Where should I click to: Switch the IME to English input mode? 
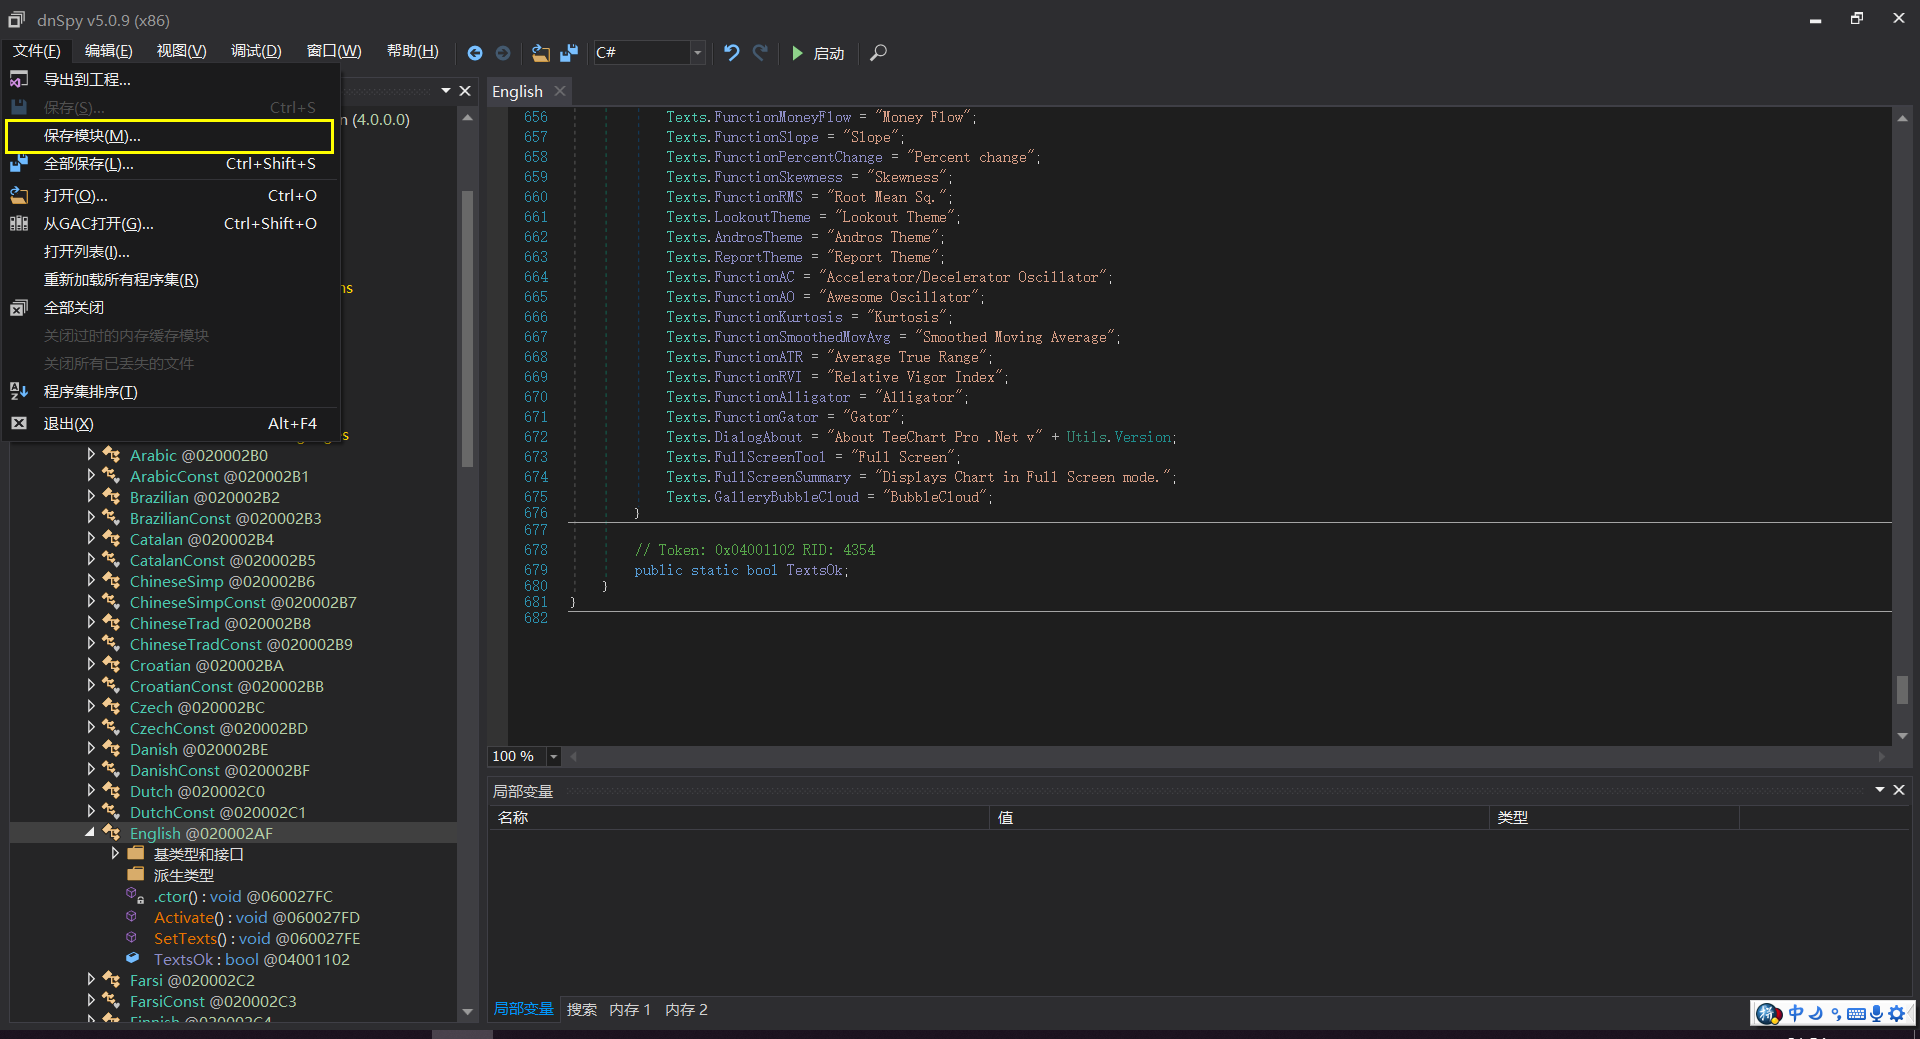point(1796,1013)
